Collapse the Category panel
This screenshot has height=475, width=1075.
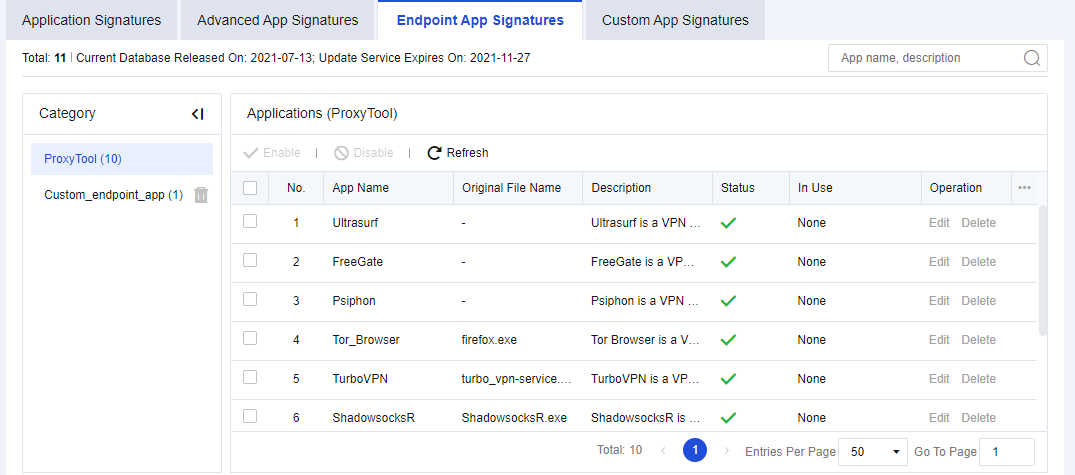click(x=197, y=114)
